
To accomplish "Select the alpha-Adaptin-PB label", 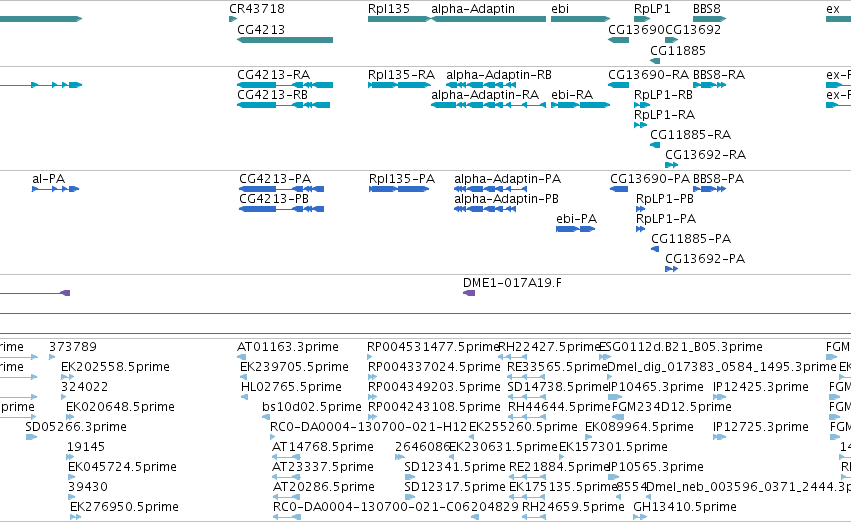I will pos(506,199).
